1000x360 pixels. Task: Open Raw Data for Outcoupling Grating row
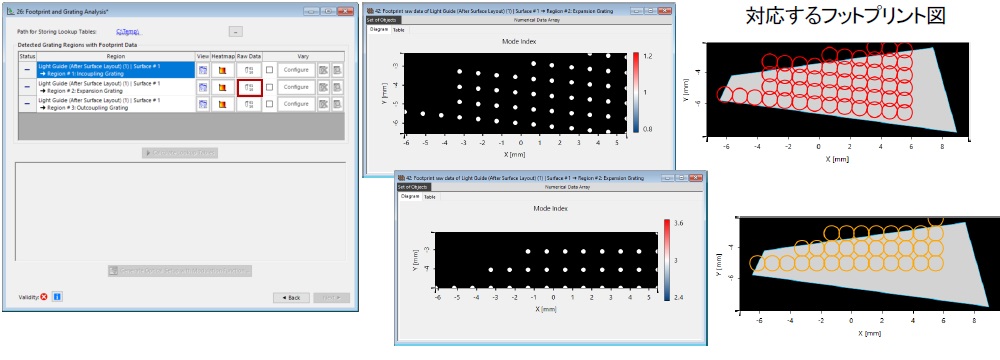(249, 104)
